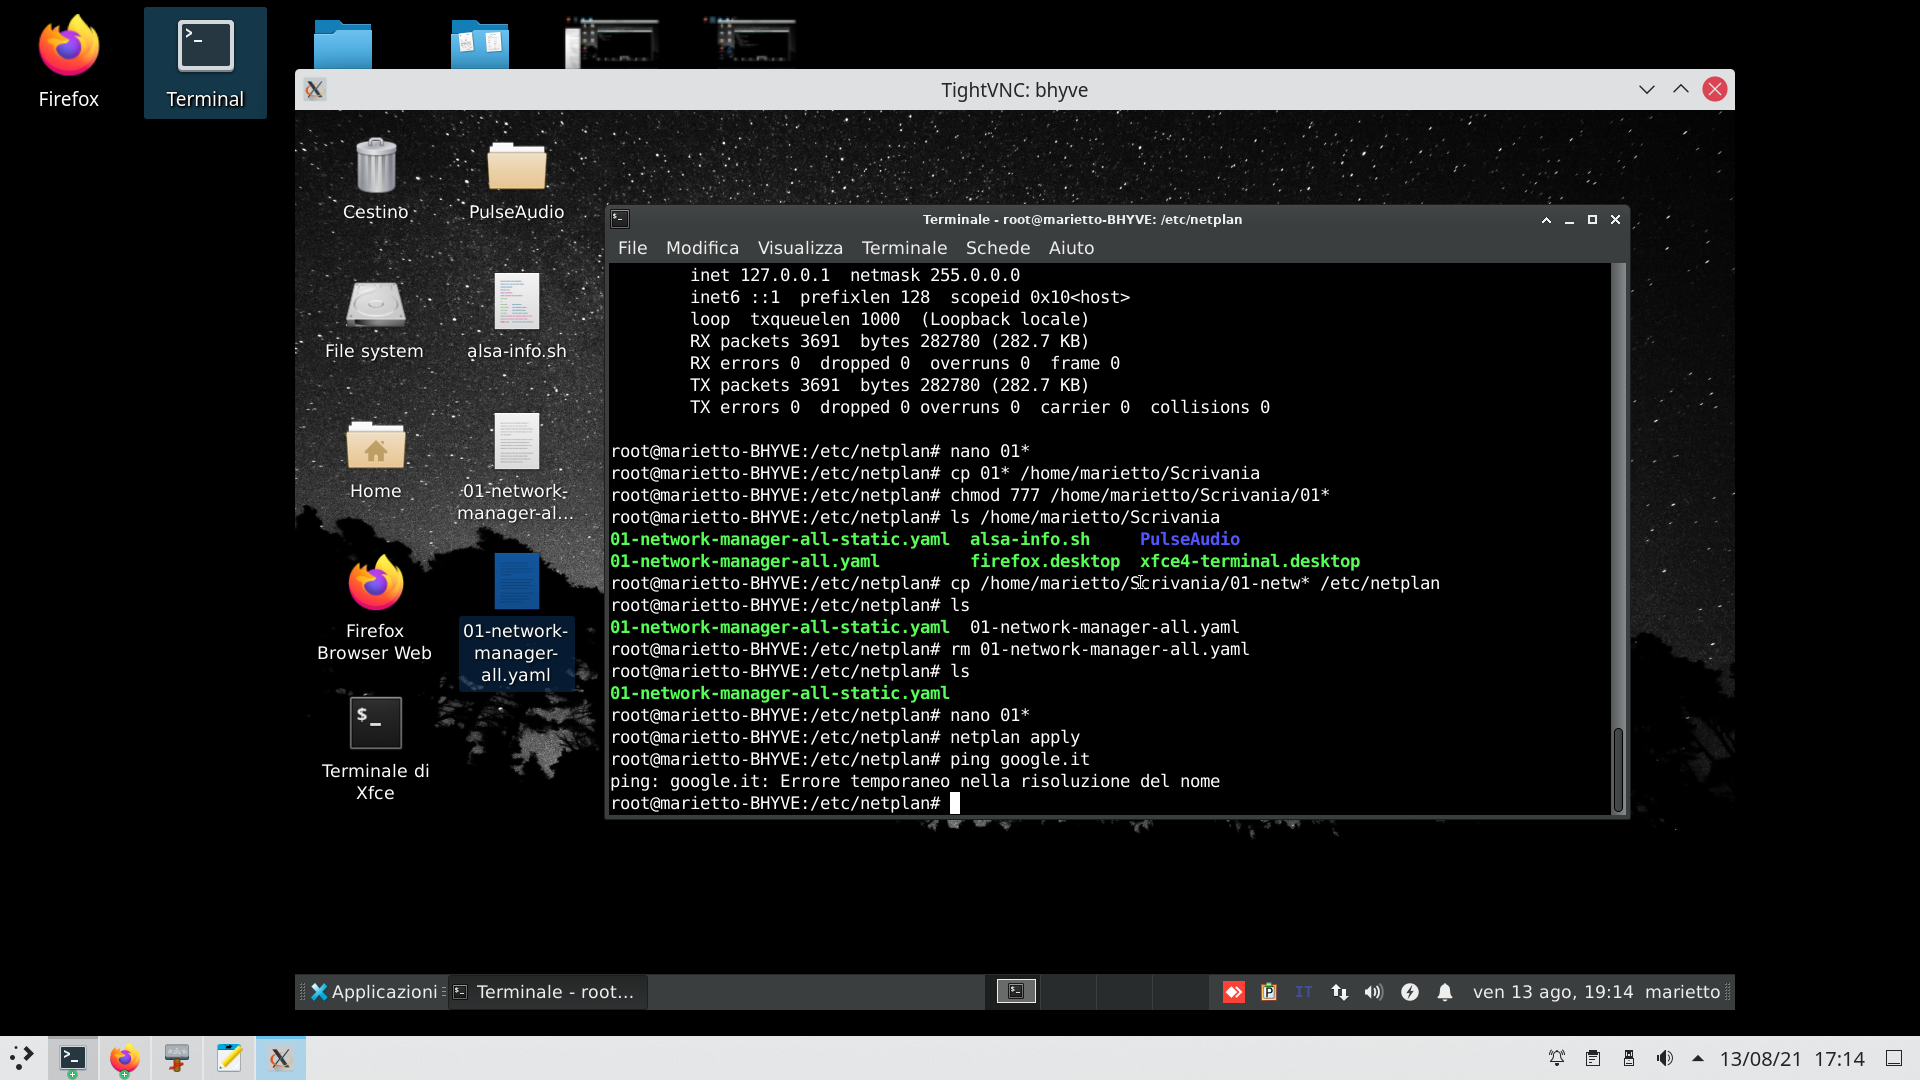Open the clipboard manager tray icon
Screen dimensions: 1920x1080
pyautogui.click(x=1269, y=992)
